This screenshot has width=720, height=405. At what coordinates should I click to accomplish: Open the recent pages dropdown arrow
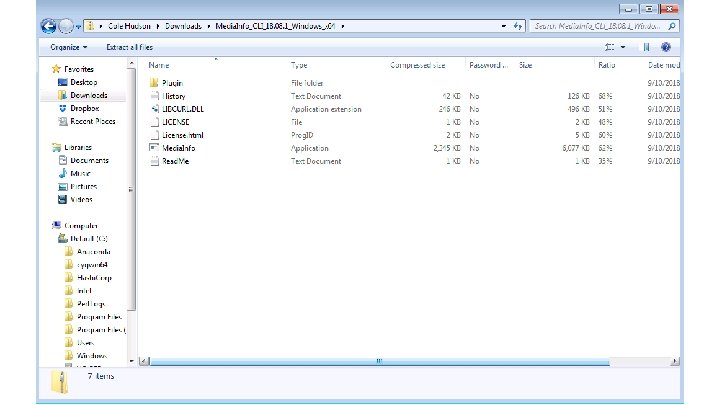[x=79, y=27]
